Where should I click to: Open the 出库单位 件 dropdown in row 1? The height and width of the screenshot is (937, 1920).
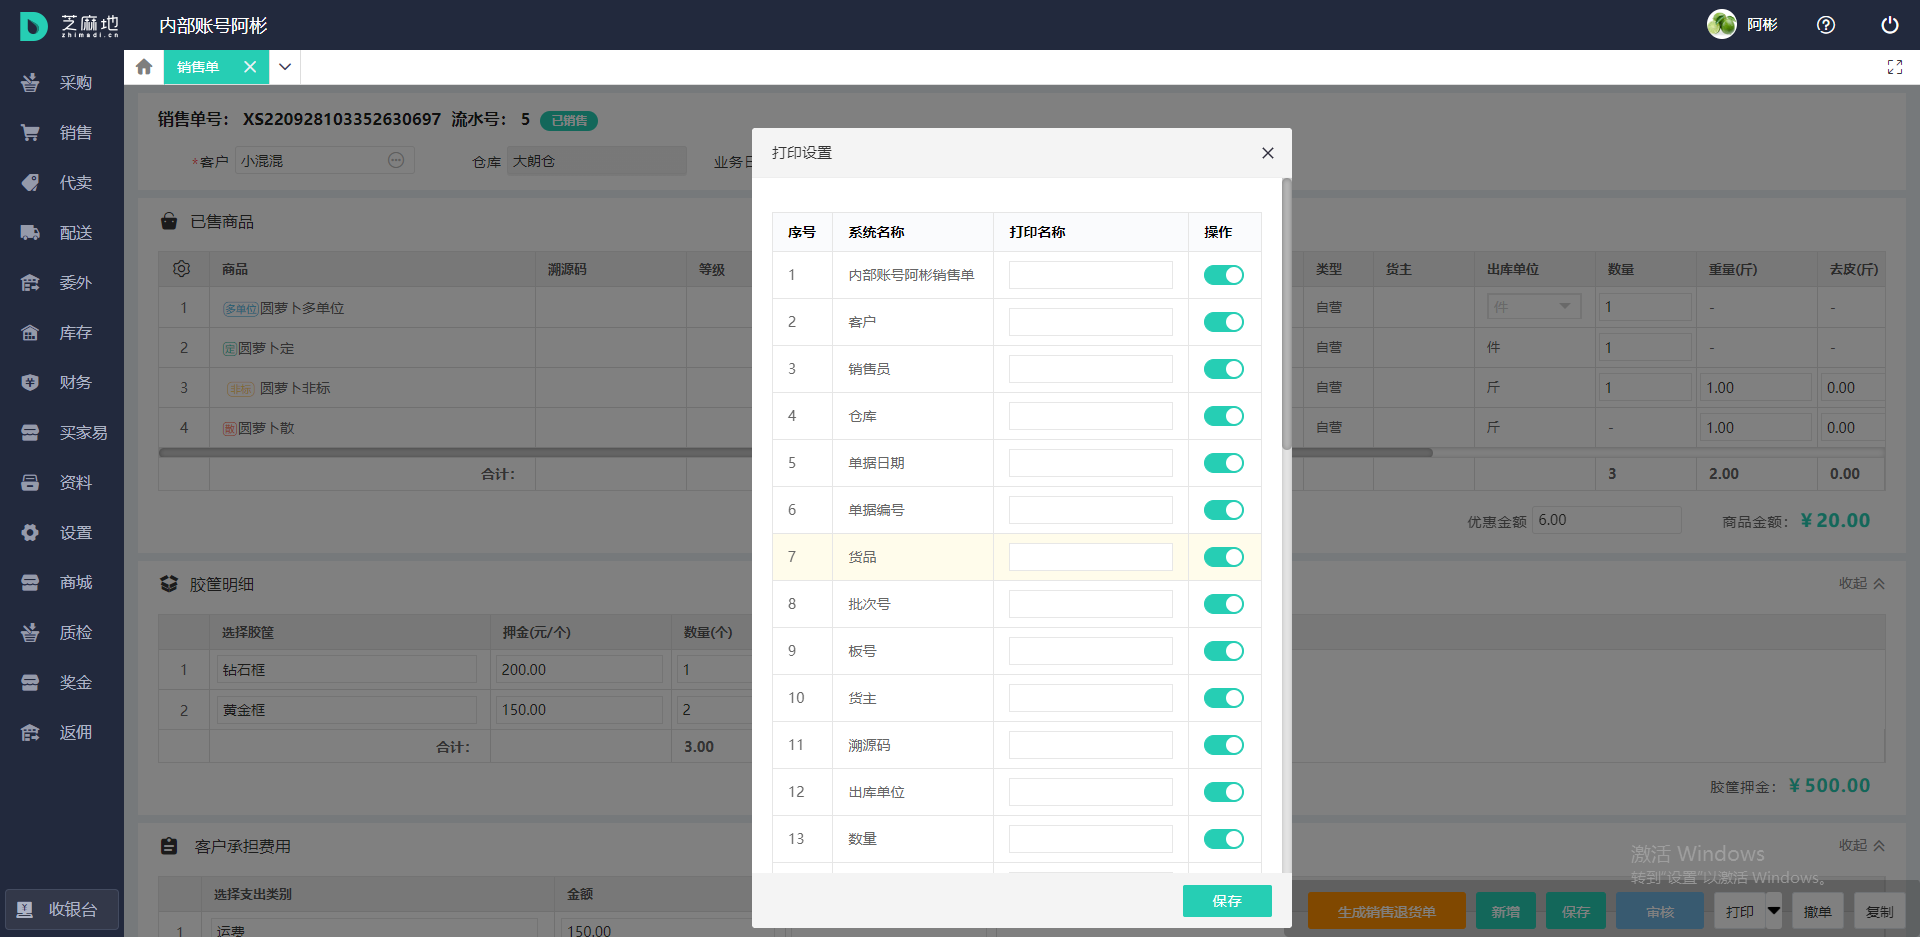(x=1534, y=307)
